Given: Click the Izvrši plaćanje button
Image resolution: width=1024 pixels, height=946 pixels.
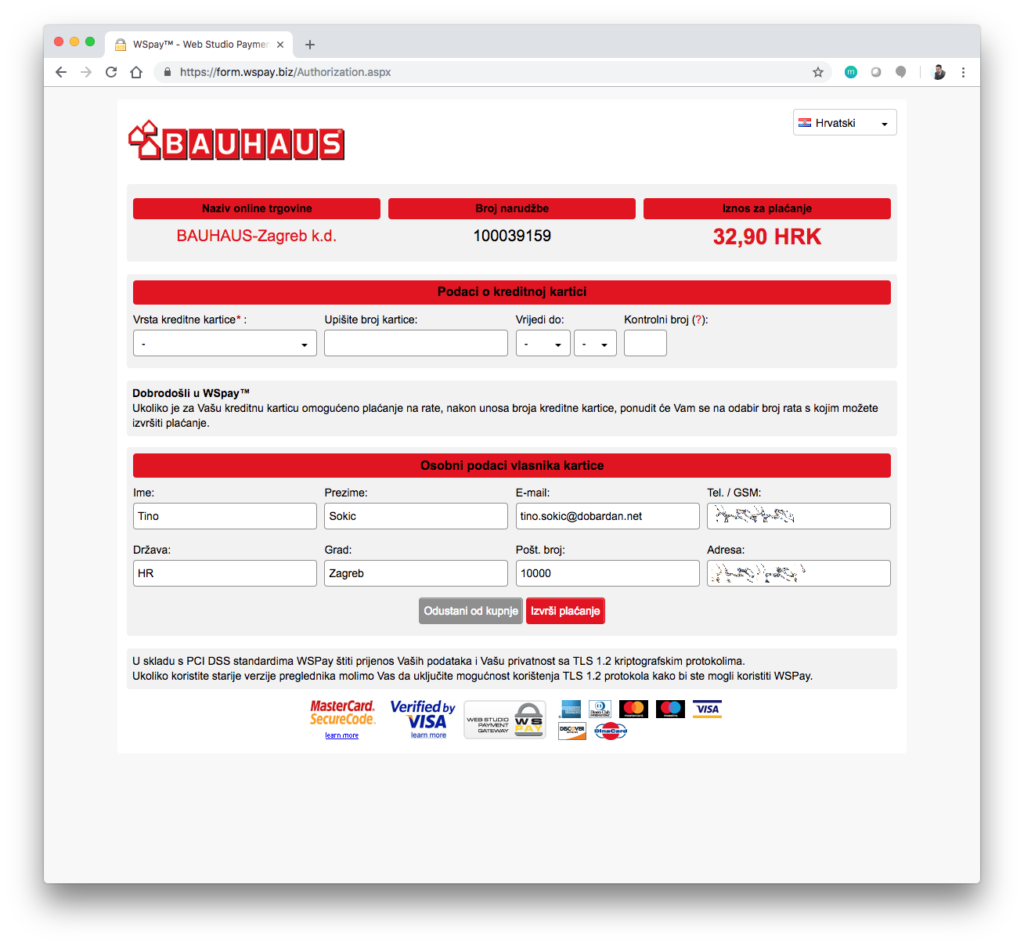Looking at the screenshot, I should click(565, 611).
